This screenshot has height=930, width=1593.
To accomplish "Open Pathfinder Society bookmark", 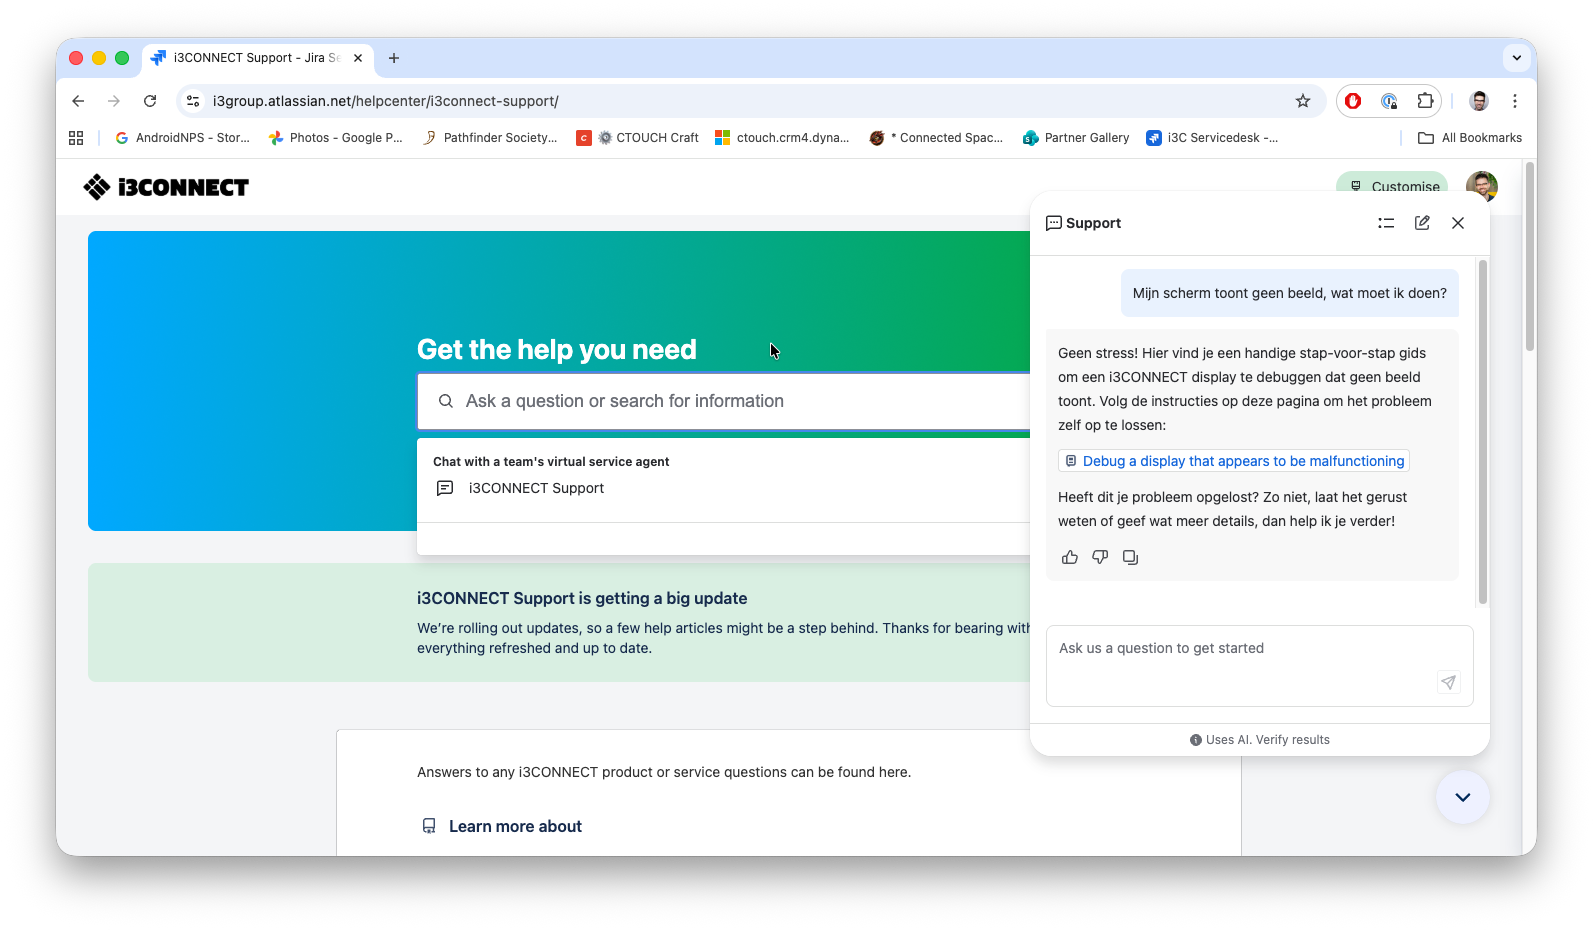I will pos(490,138).
